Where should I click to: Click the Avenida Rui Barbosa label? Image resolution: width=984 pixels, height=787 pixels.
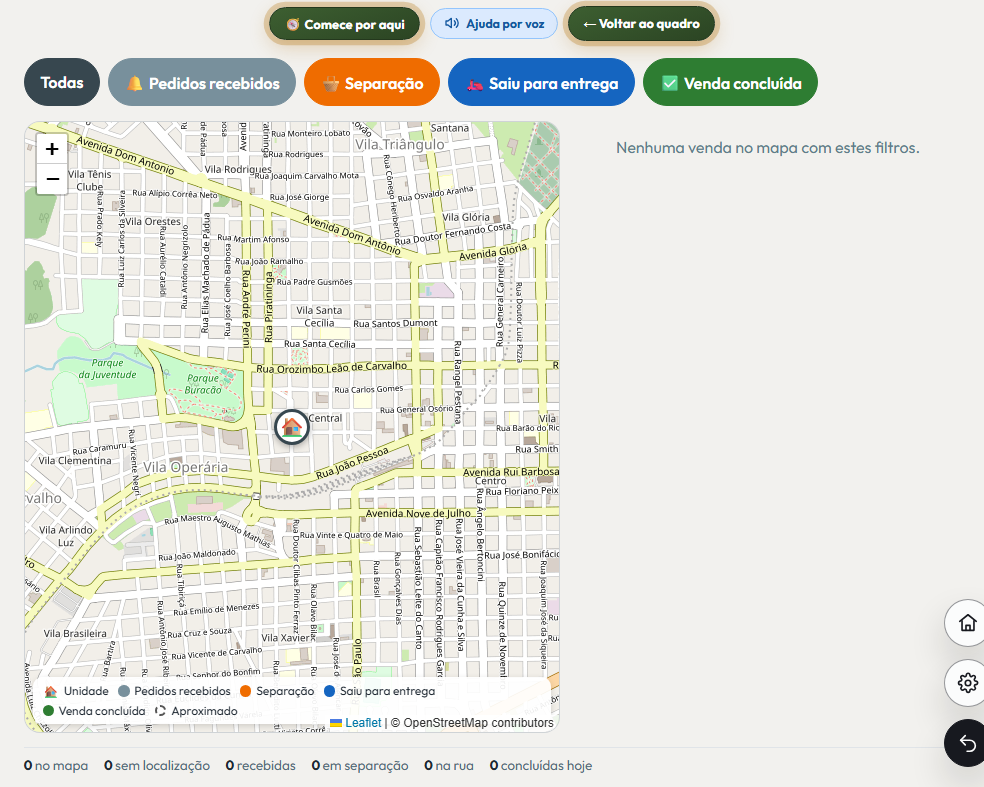511,472
